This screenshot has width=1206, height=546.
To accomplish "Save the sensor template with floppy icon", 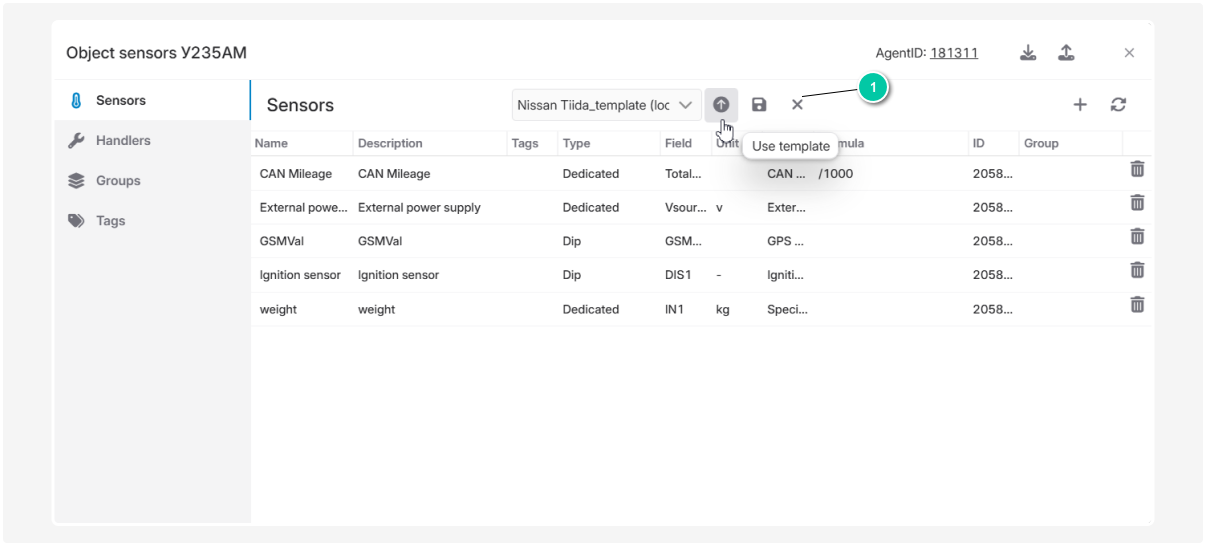I will (759, 105).
